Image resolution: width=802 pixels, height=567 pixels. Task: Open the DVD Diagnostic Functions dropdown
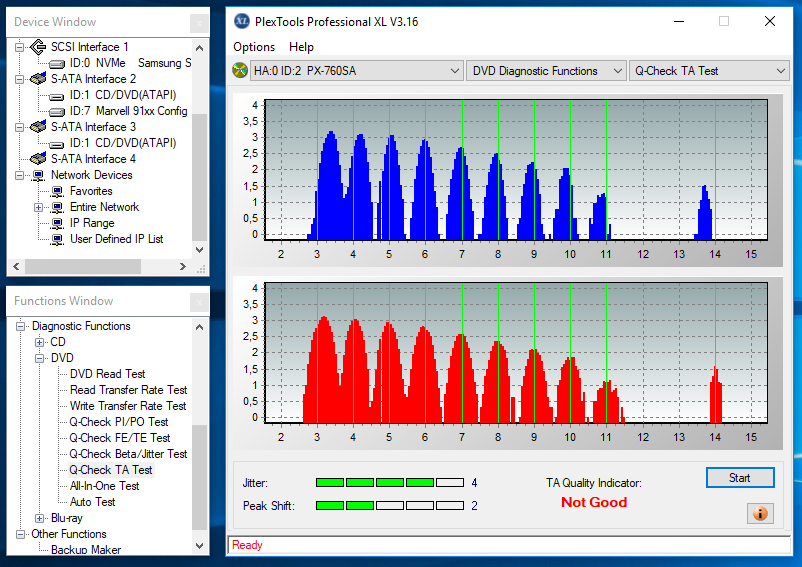[x=545, y=71]
